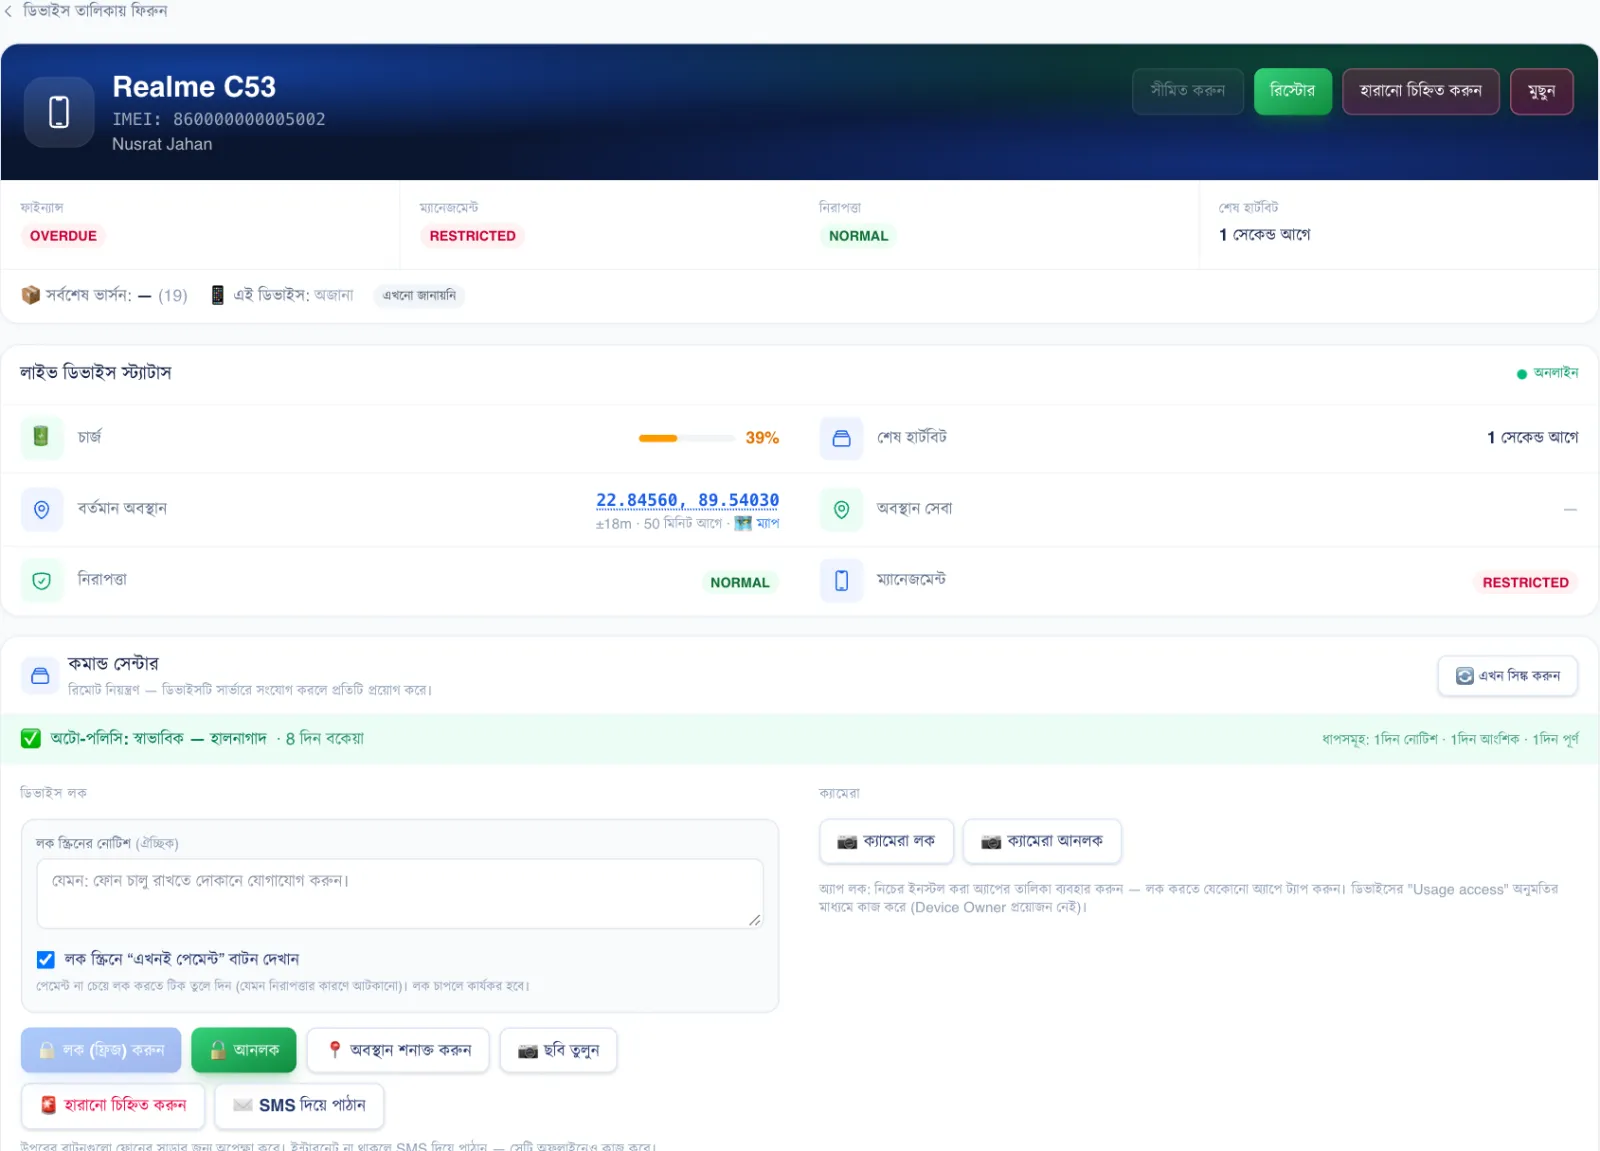
Task: Click the এখনো জানায়নি badge
Action: (x=419, y=295)
